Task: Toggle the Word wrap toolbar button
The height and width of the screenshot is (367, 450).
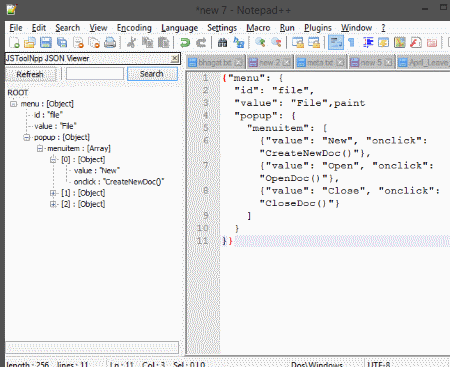Action: (336, 43)
